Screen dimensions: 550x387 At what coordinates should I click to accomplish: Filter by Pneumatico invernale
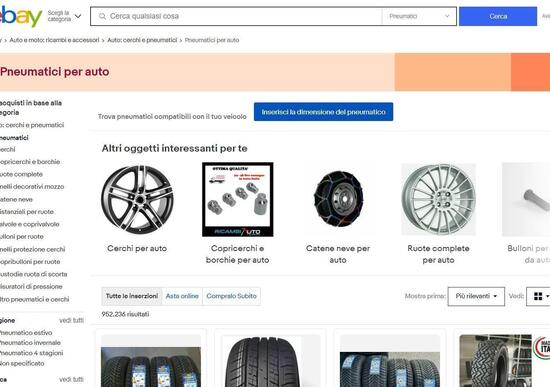click(x=30, y=343)
